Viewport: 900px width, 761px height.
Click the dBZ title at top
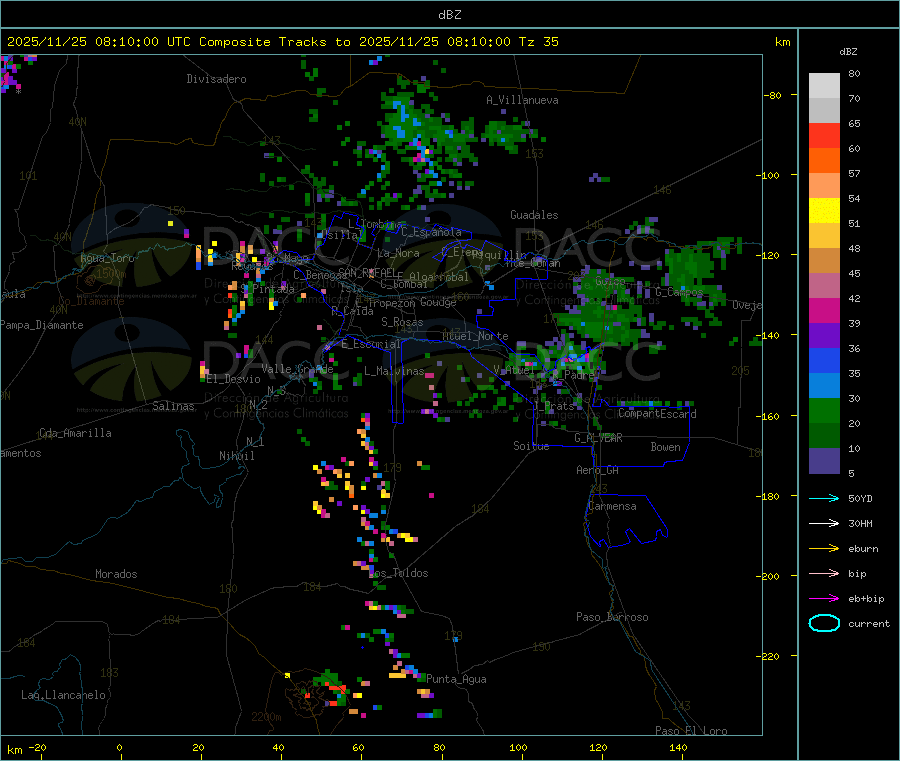(x=449, y=15)
